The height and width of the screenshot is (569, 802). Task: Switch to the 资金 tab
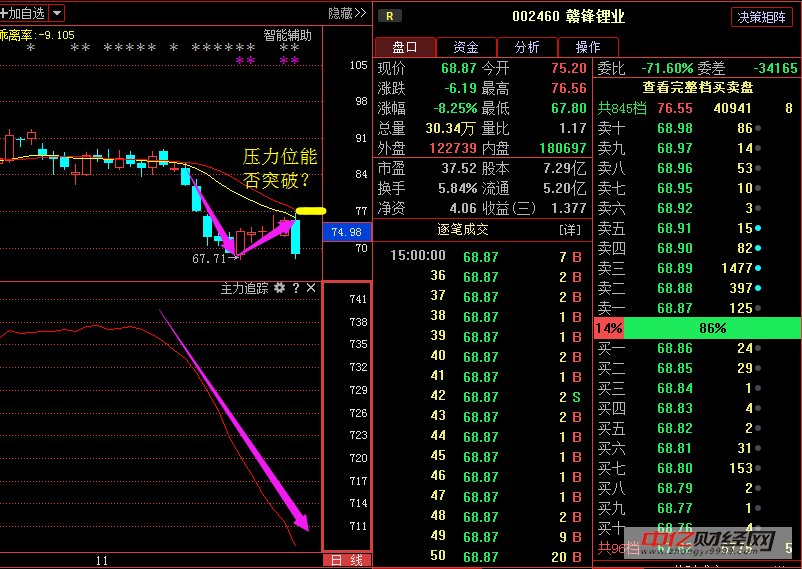(466, 47)
